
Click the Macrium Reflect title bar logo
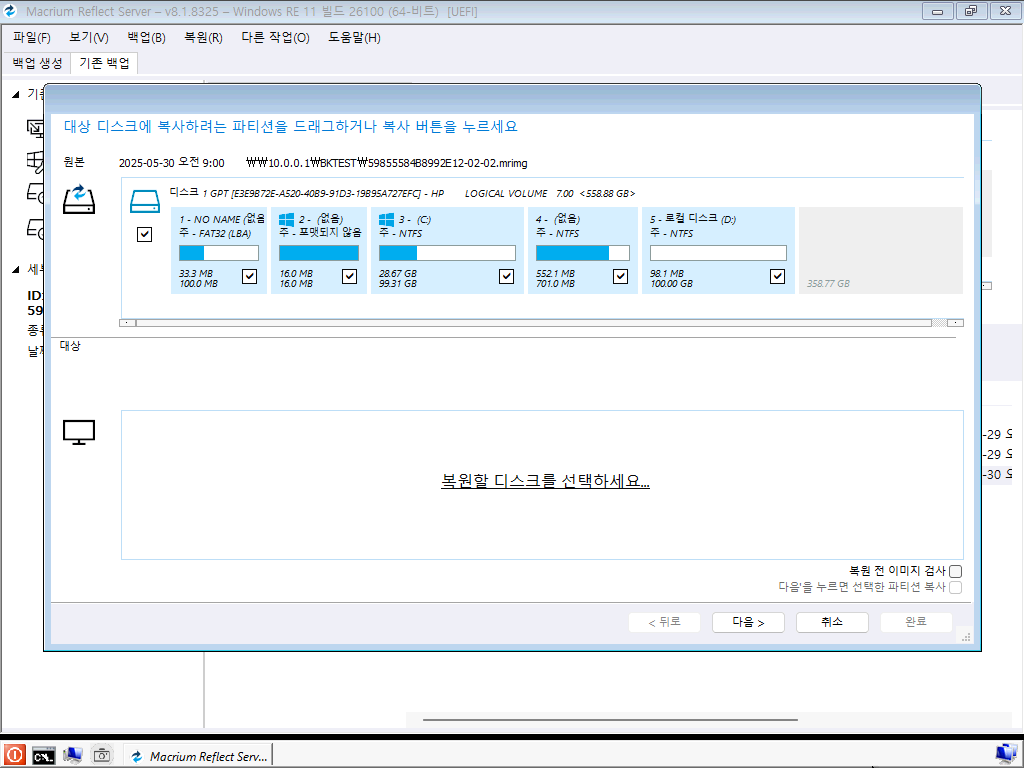tap(10, 11)
